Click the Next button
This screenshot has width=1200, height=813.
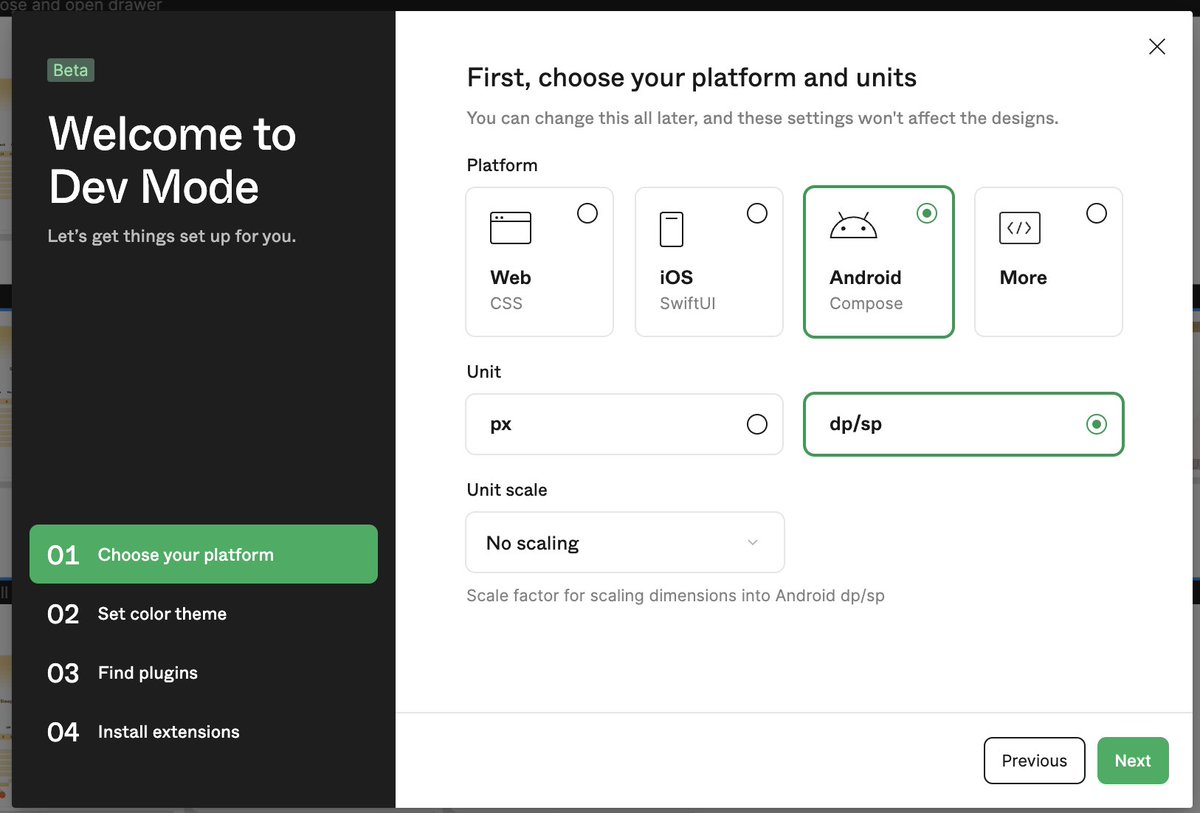click(x=1133, y=760)
